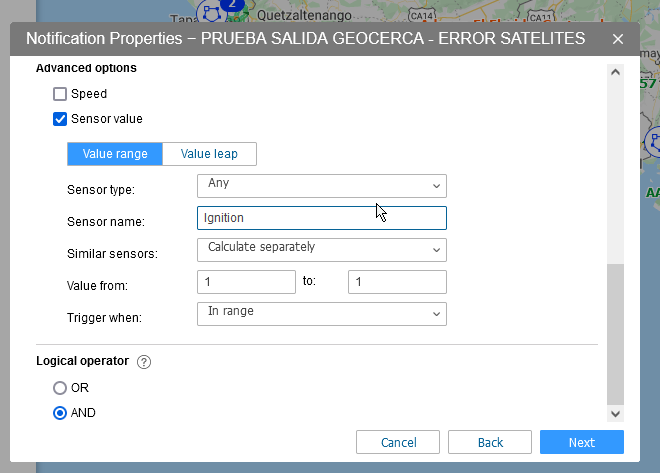
Task: Enable the Speed checkbox
Action: point(60,94)
